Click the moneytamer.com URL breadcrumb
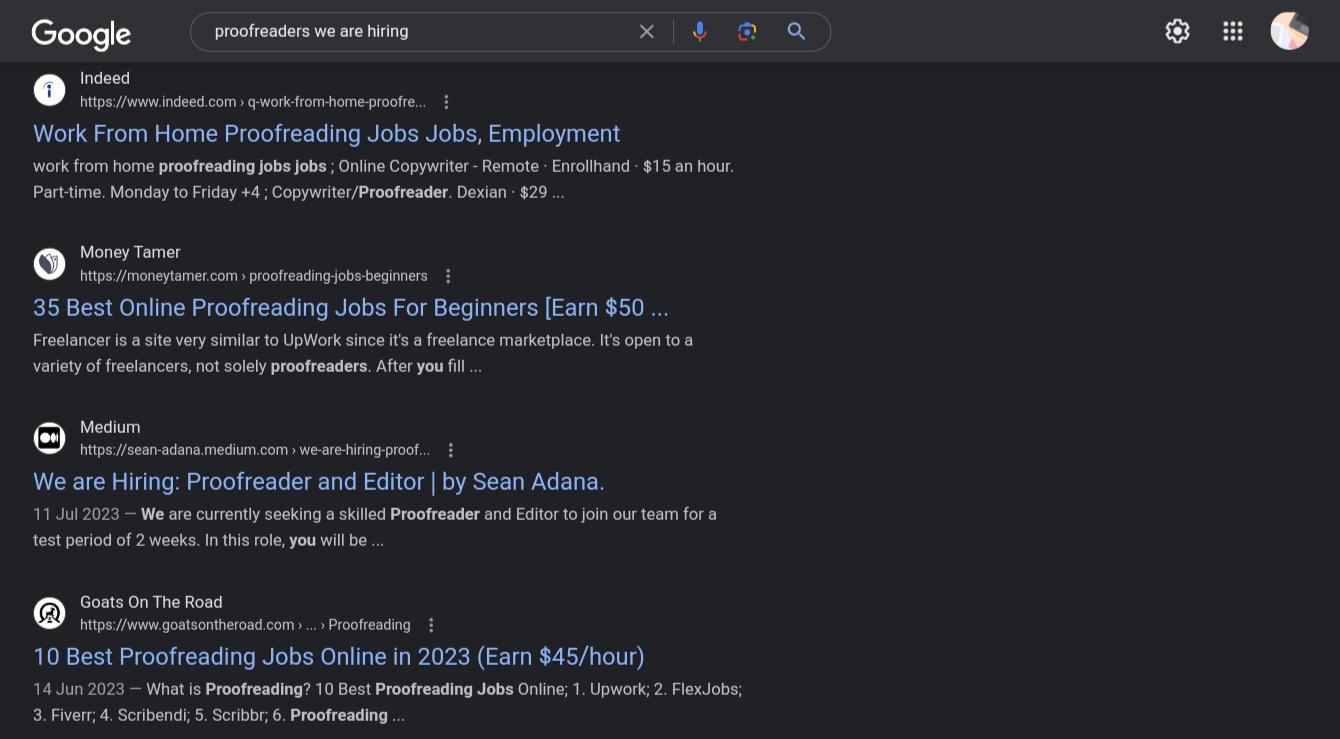 point(254,276)
